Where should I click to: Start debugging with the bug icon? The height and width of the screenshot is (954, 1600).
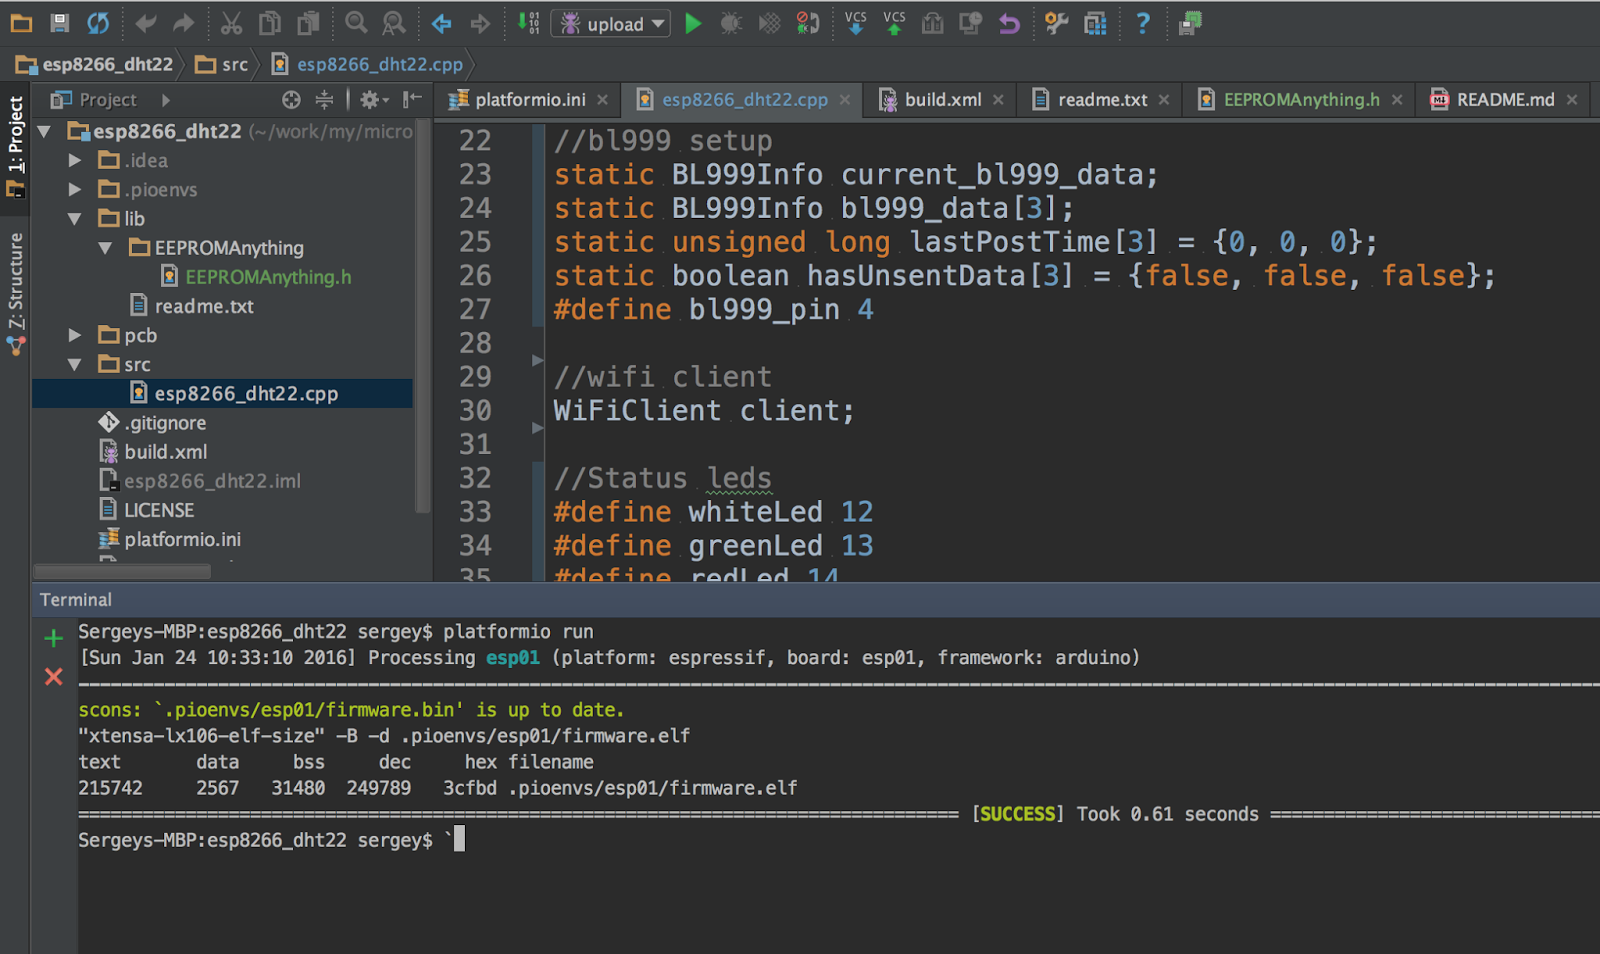[731, 23]
